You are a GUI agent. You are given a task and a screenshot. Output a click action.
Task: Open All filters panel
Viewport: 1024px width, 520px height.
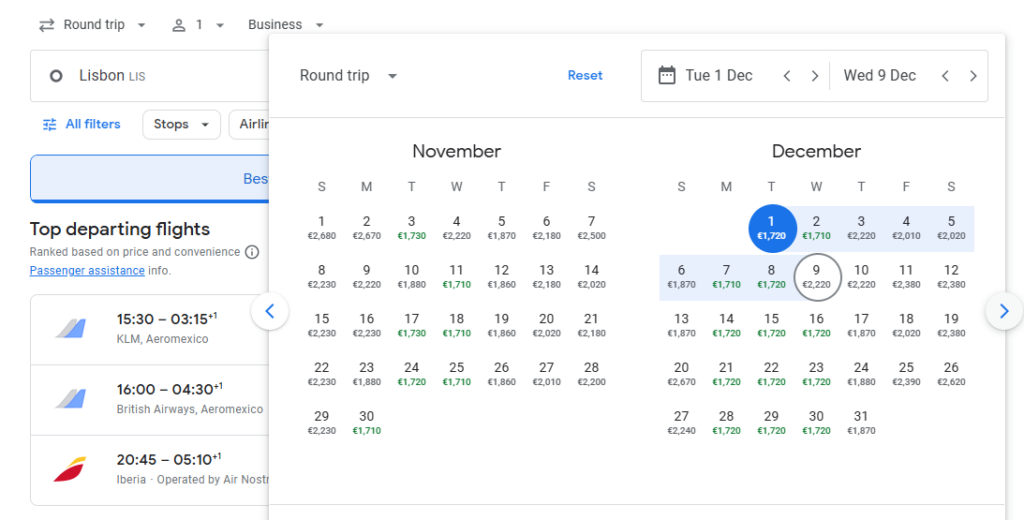(x=82, y=124)
